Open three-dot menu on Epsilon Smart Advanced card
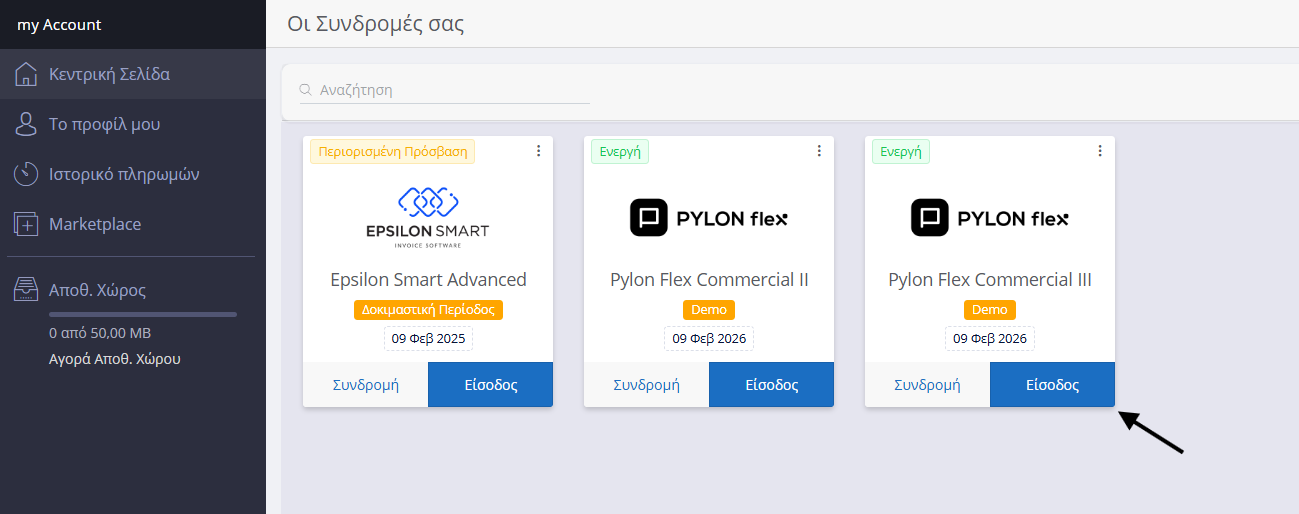Viewport: 1299px width, 514px height. pos(538,151)
